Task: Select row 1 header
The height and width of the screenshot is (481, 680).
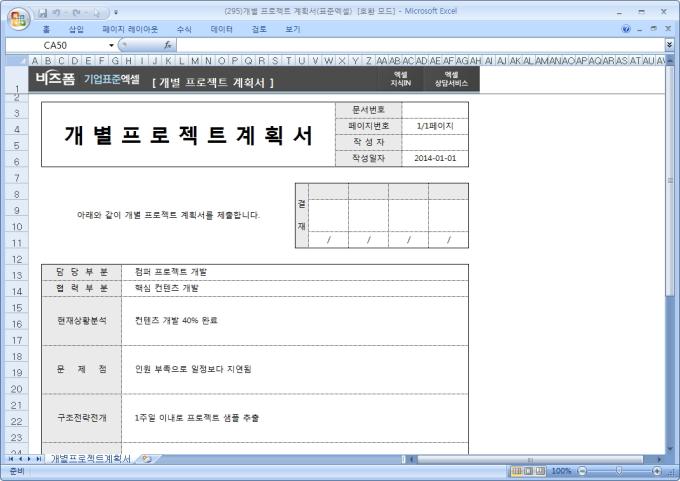Action: pyautogui.click(x=17, y=79)
